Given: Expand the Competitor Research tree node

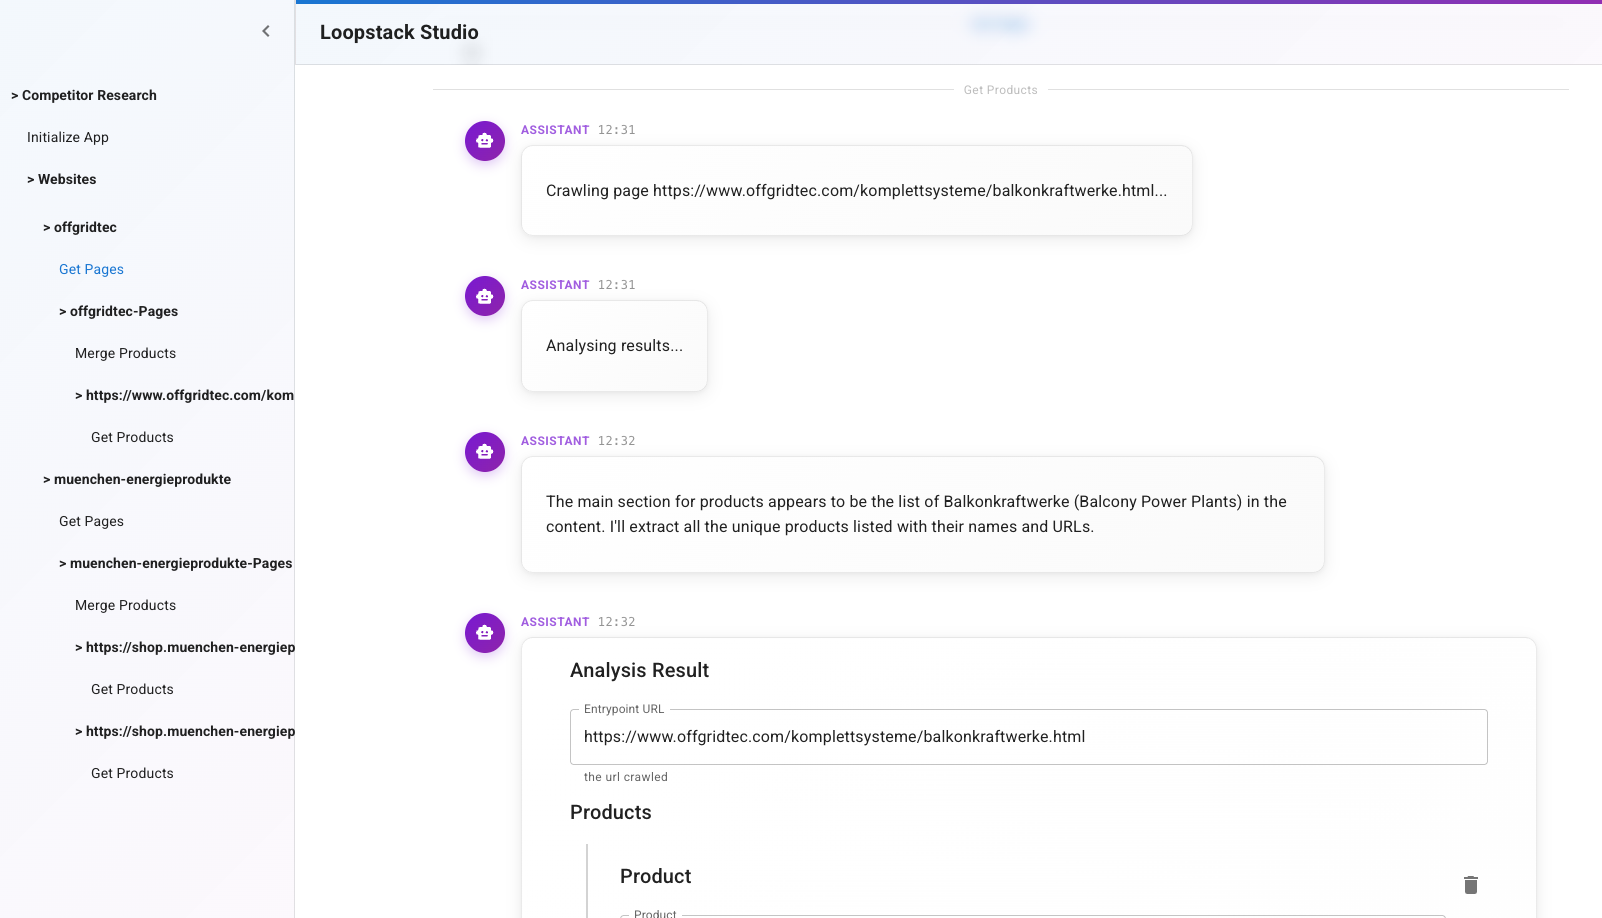Looking at the screenshot, I should pos(84,95).
